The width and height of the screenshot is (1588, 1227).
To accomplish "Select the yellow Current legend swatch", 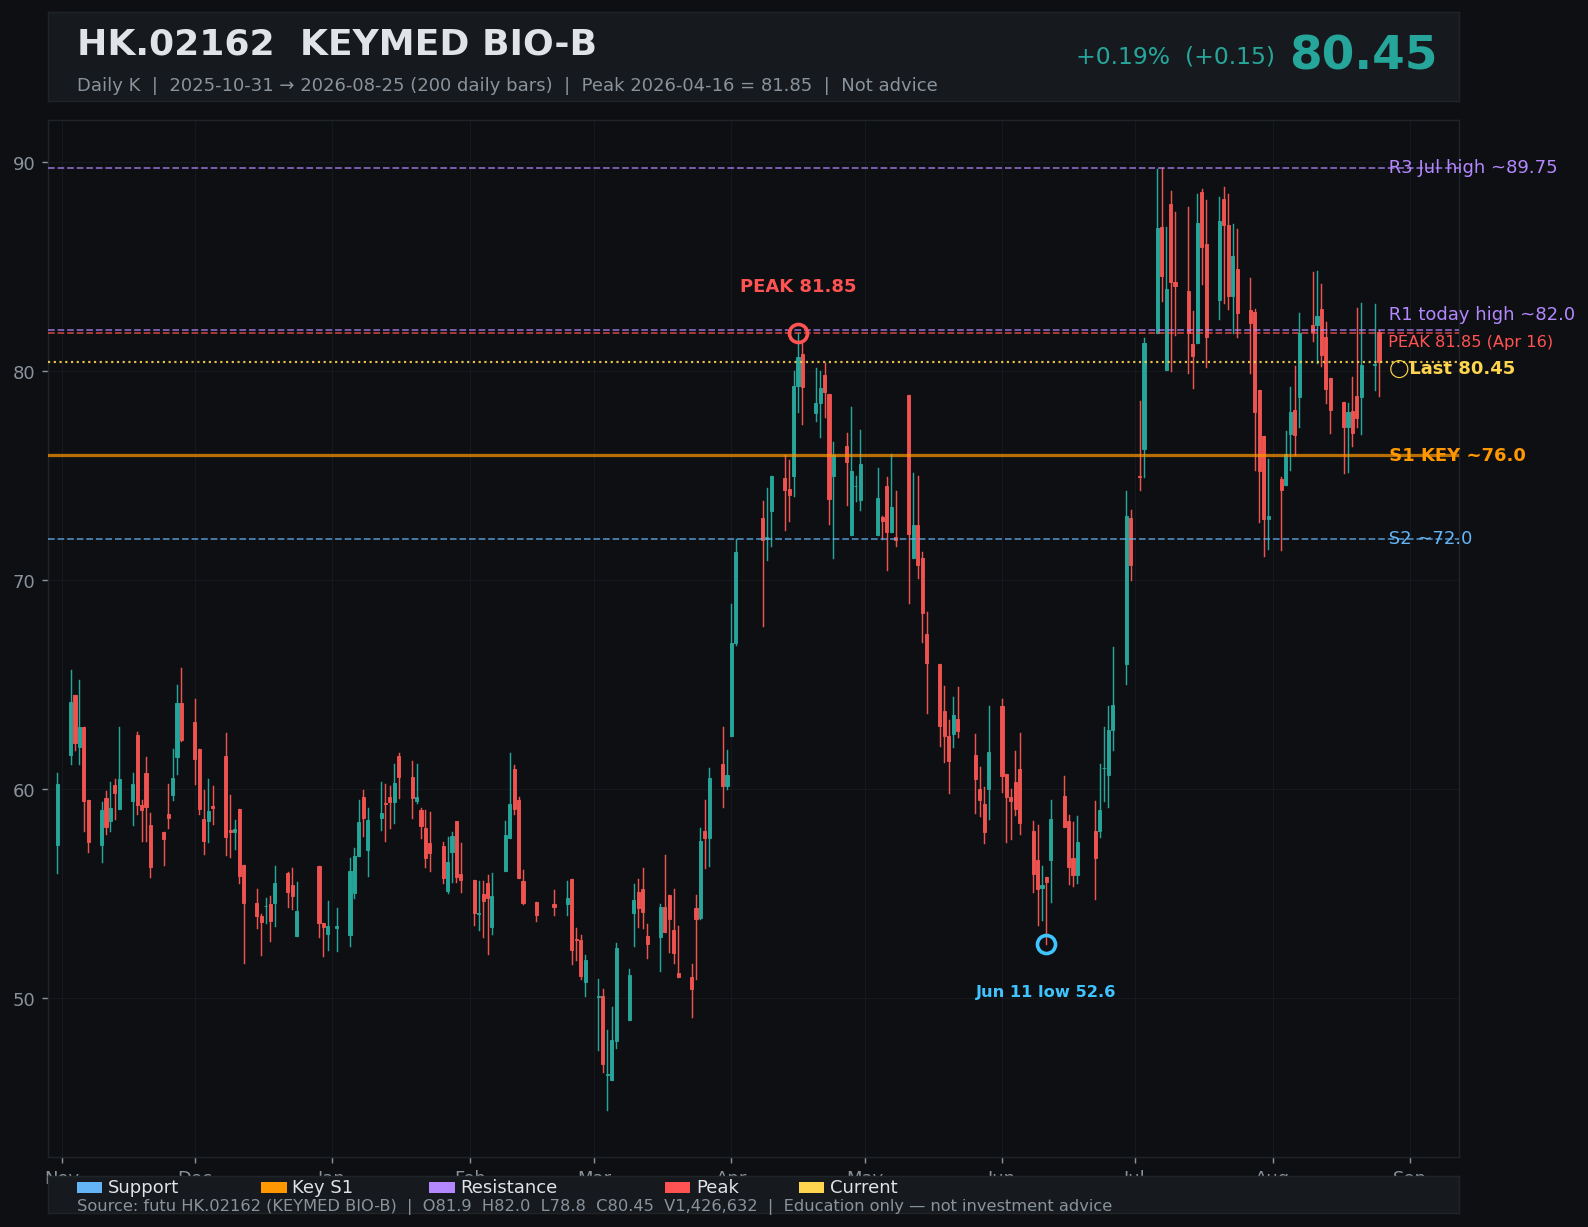I will [811, 1187].
